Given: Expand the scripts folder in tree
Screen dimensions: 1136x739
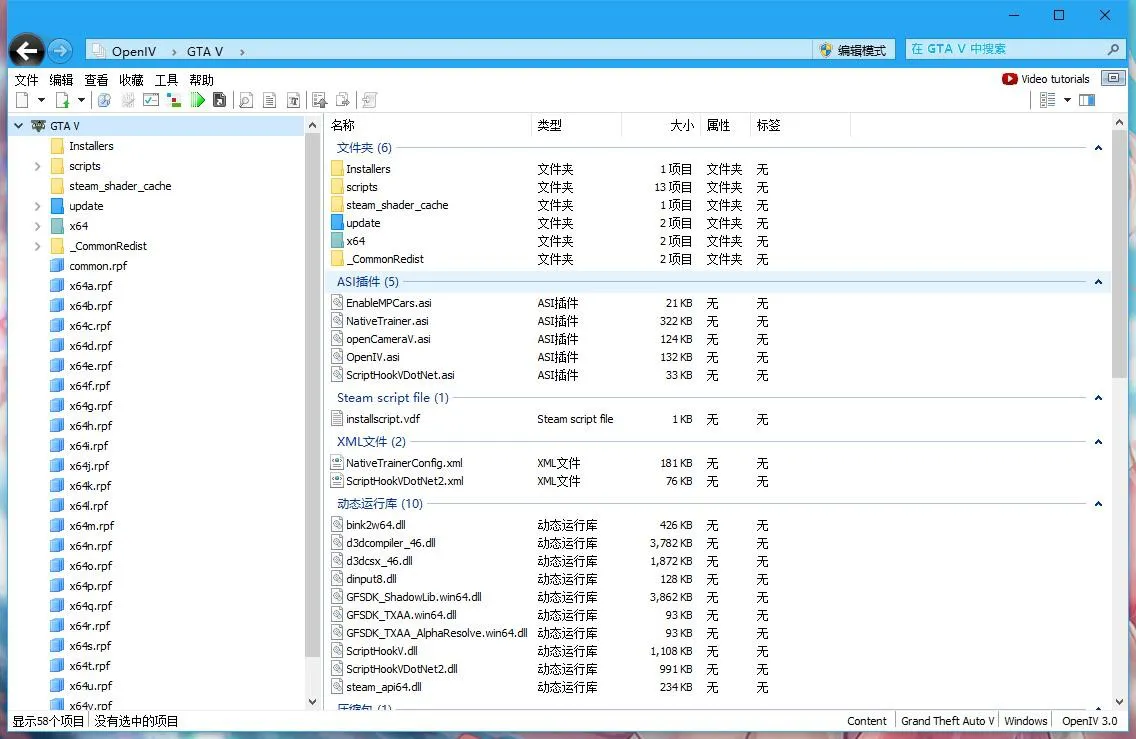Looking at the screenshot, I should pos(37,166).
